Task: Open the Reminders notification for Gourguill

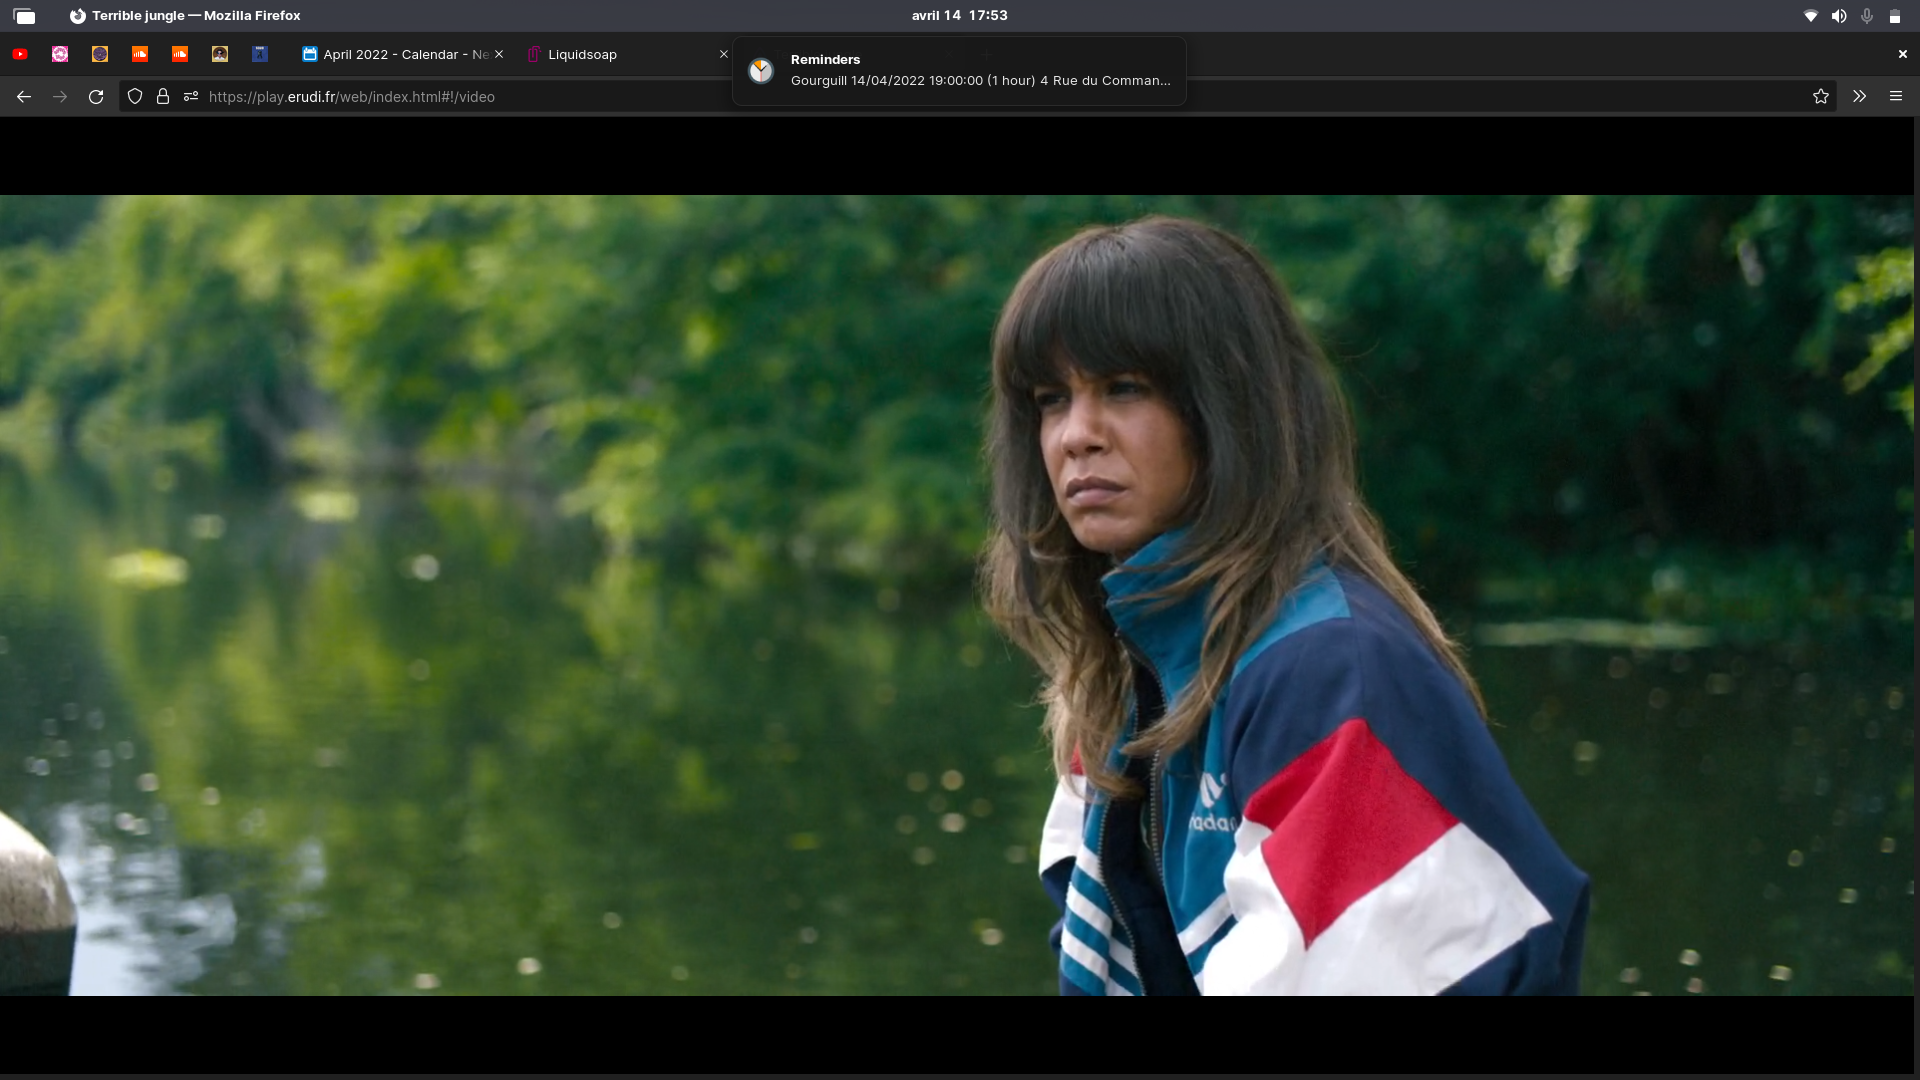Action: (960, 71)
